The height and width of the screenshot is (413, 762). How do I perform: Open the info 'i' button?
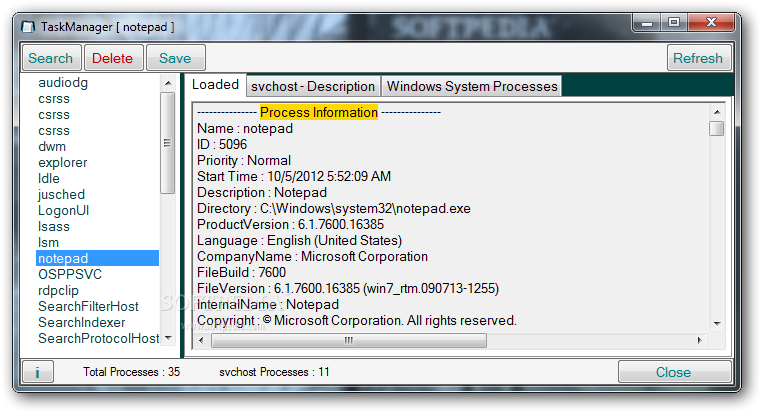pyautogui.click(x=37, y=372)
